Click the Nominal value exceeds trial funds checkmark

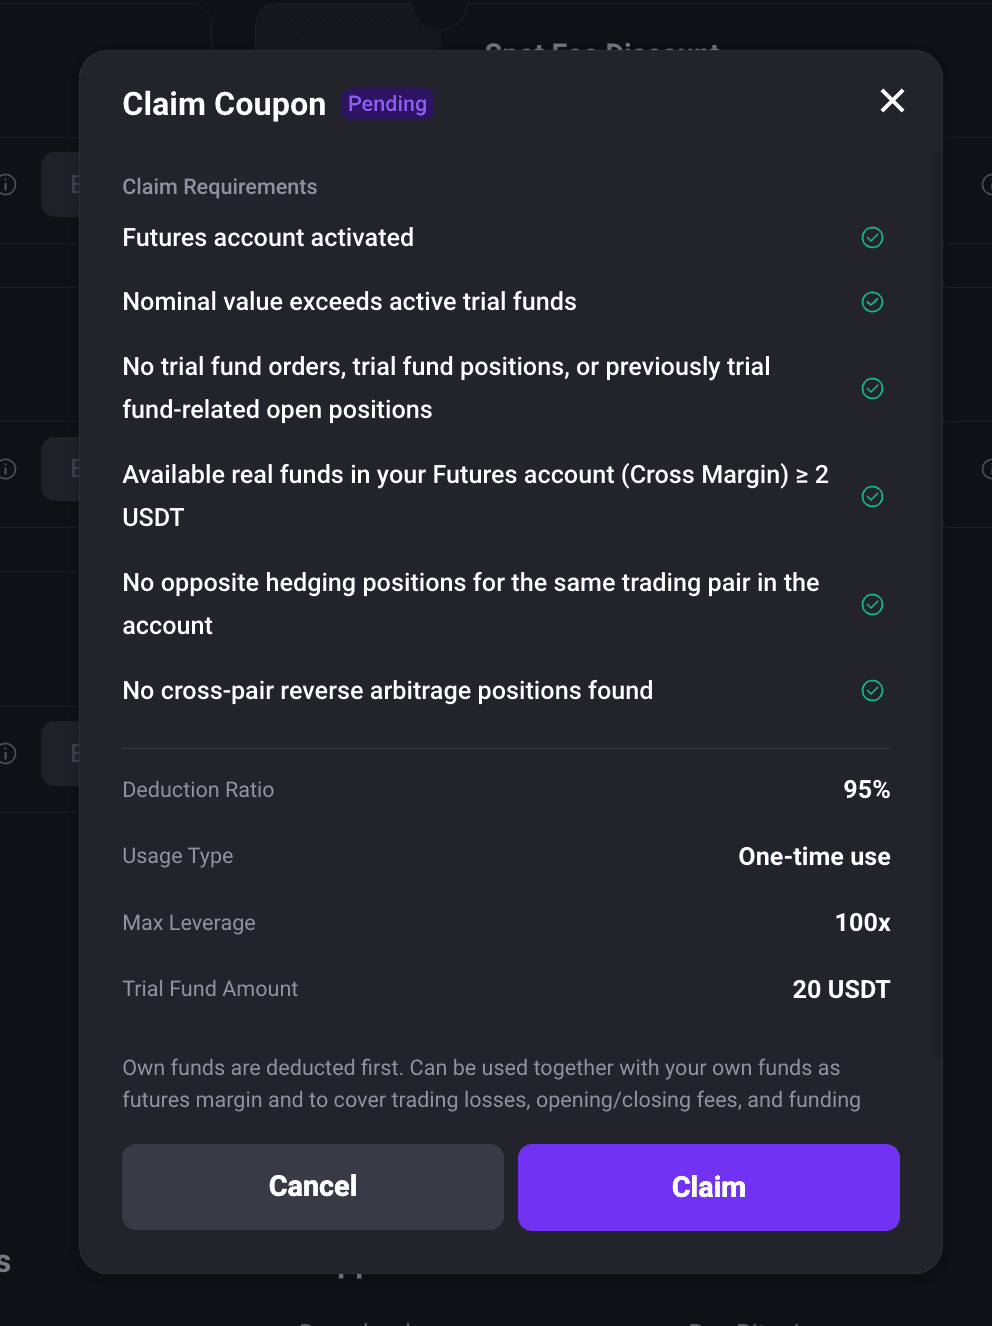[872, 302]
